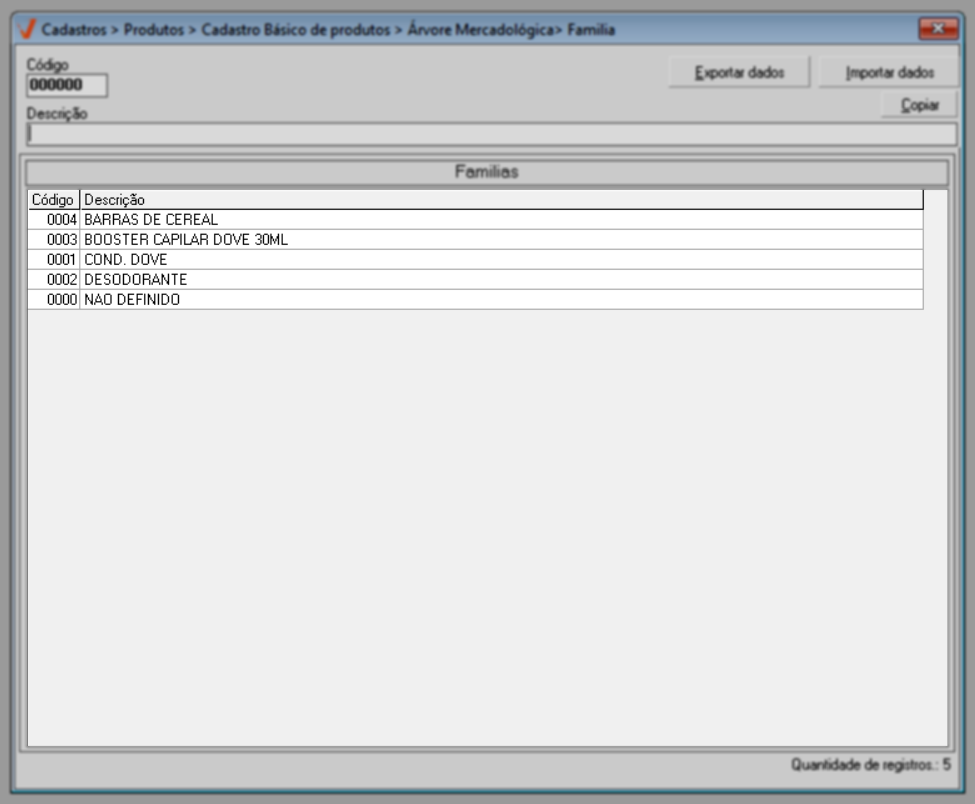Click the orange checkmark app icon
Image resolution: width=975 pixels, height=804 pixels.
(27, 29)
